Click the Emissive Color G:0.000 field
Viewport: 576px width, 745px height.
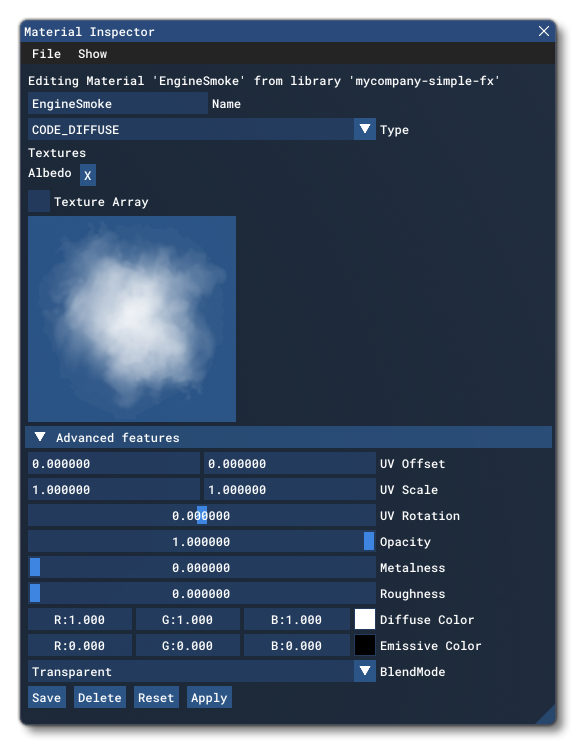coord(188,645)
